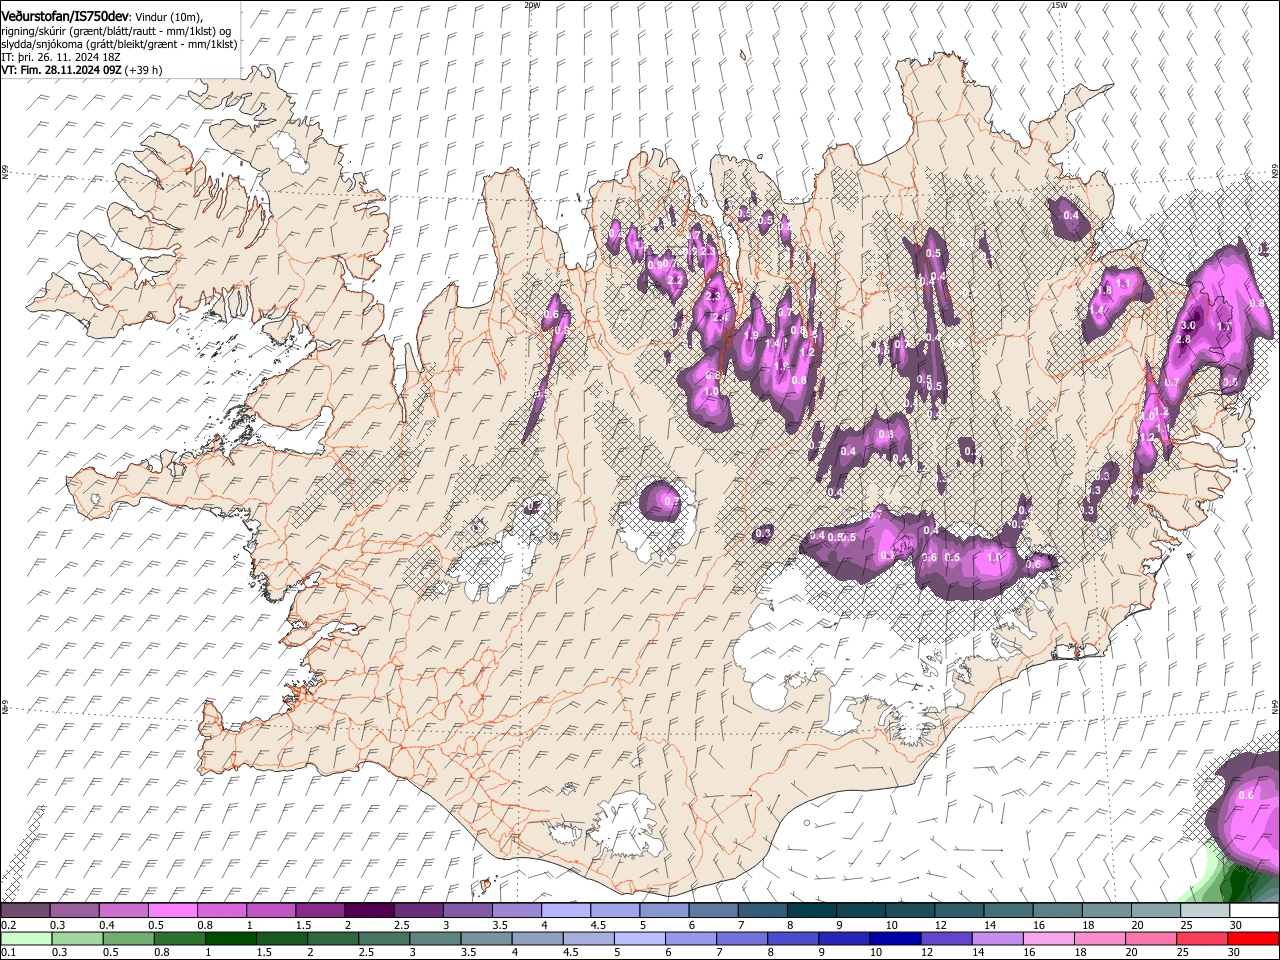Image resolution: width=1280 pixels, height=960 pixels.
Task: Click the '15W' longitude label
Action: click(x=1059, y=5)
